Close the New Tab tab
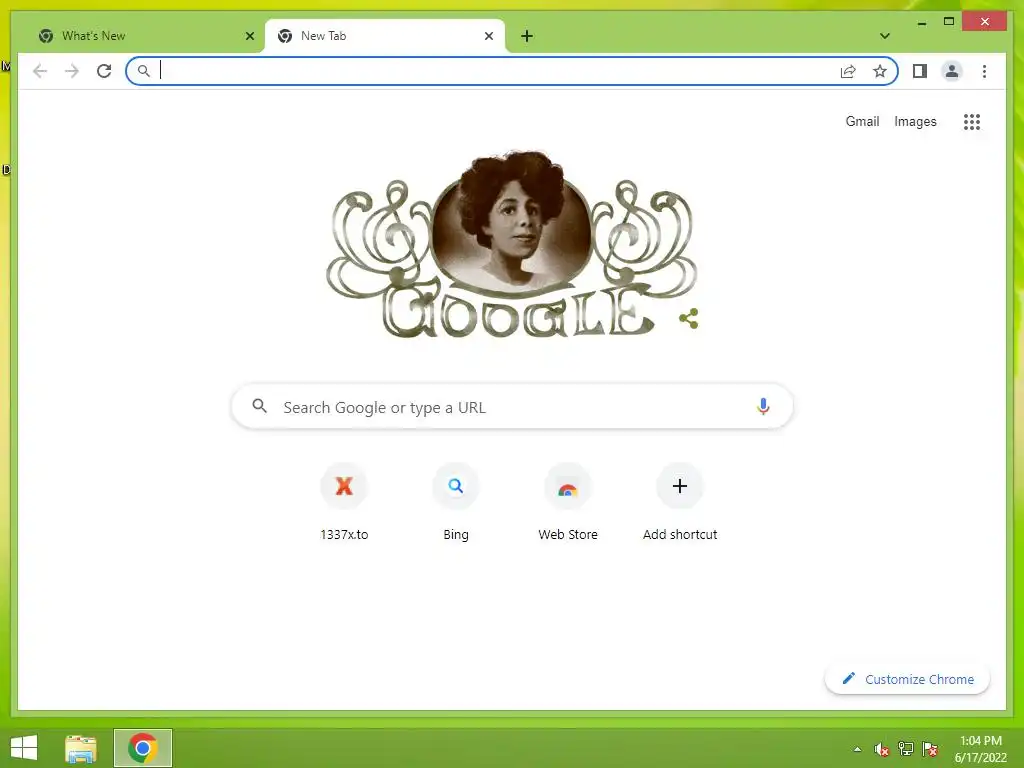The image size is (1024, 768). (488, 36)
